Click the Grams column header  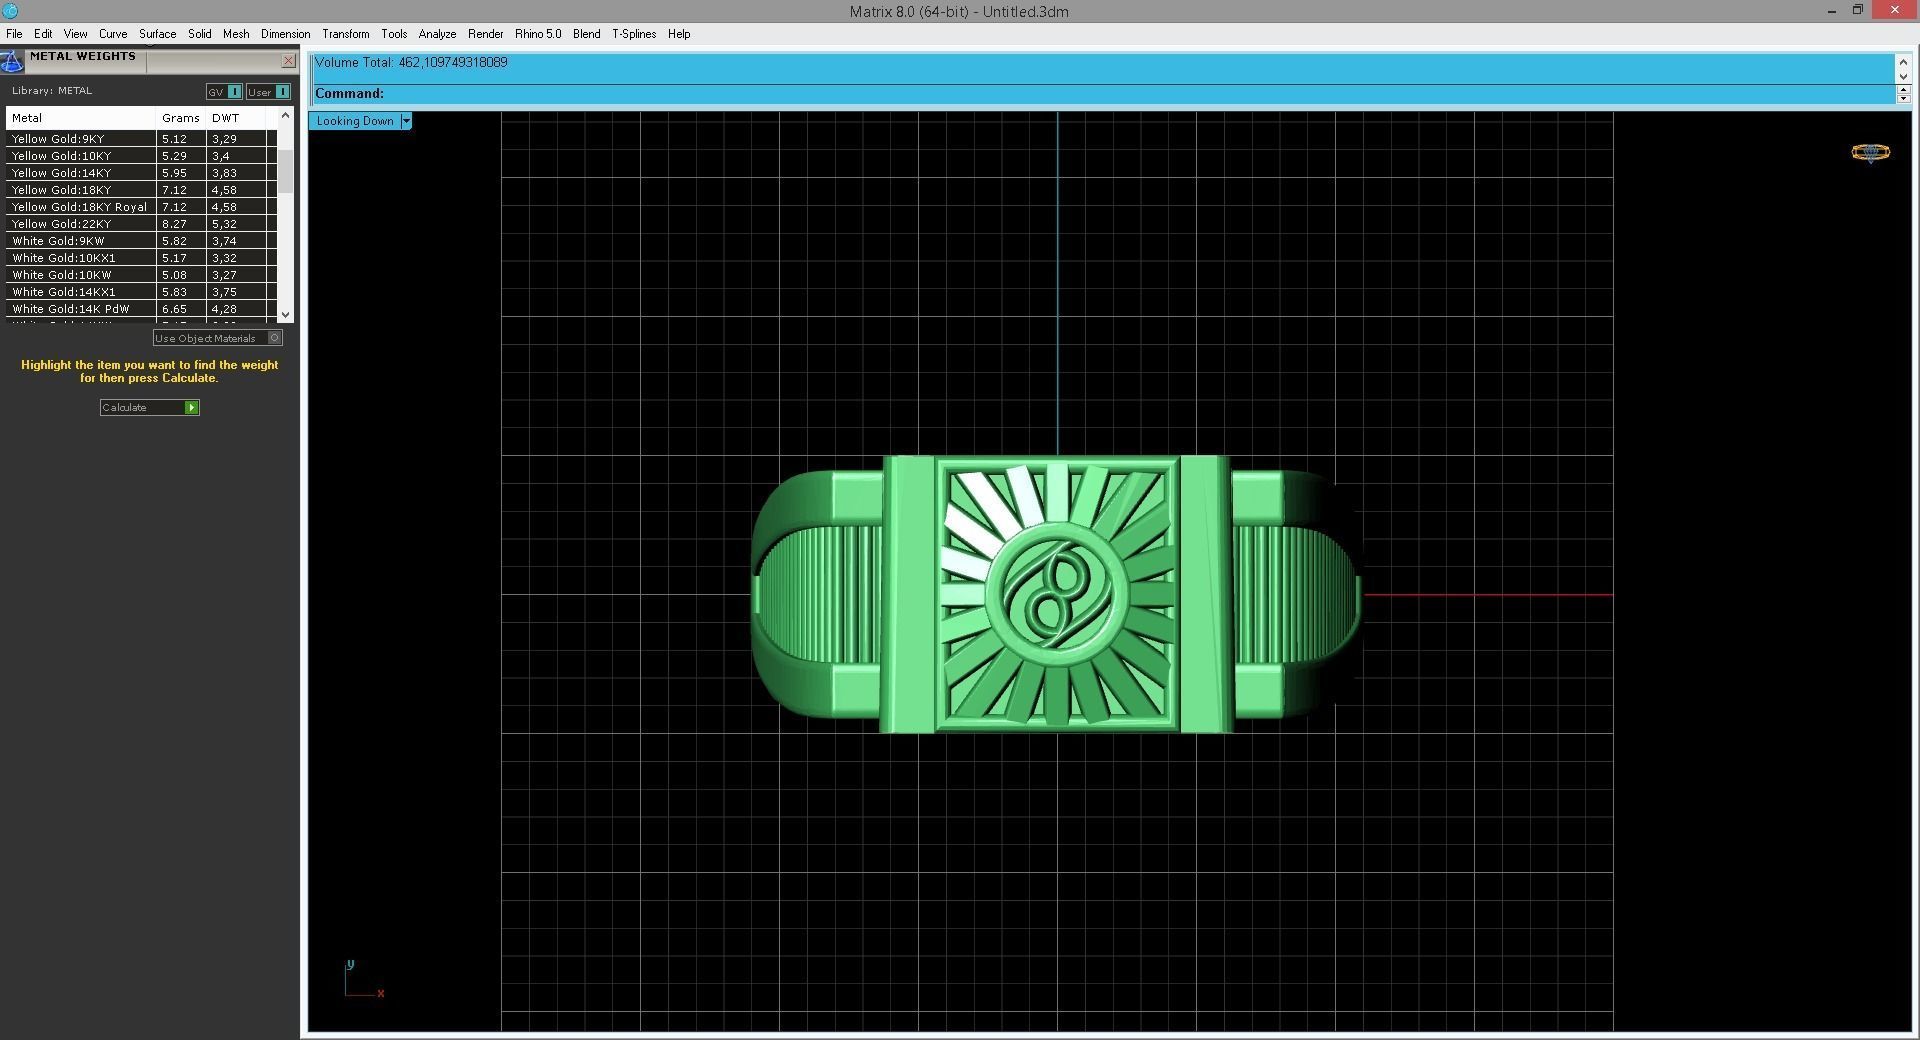pos(181,118)
